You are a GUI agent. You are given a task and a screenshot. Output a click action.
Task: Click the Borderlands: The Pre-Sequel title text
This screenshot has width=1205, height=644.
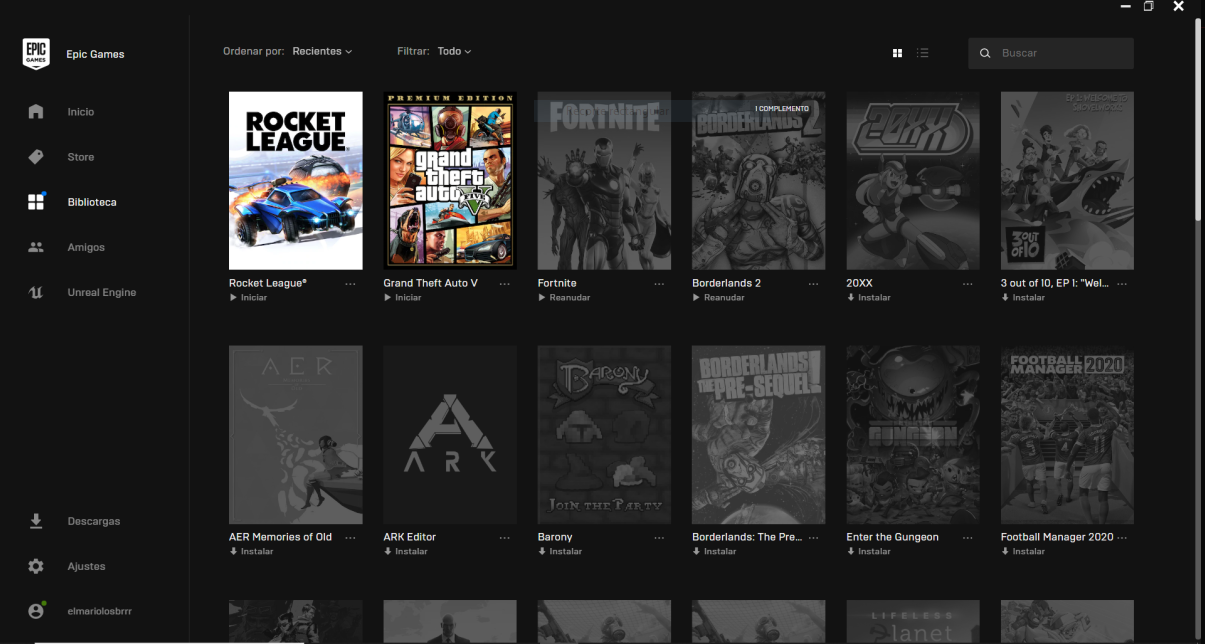point(747,537)
